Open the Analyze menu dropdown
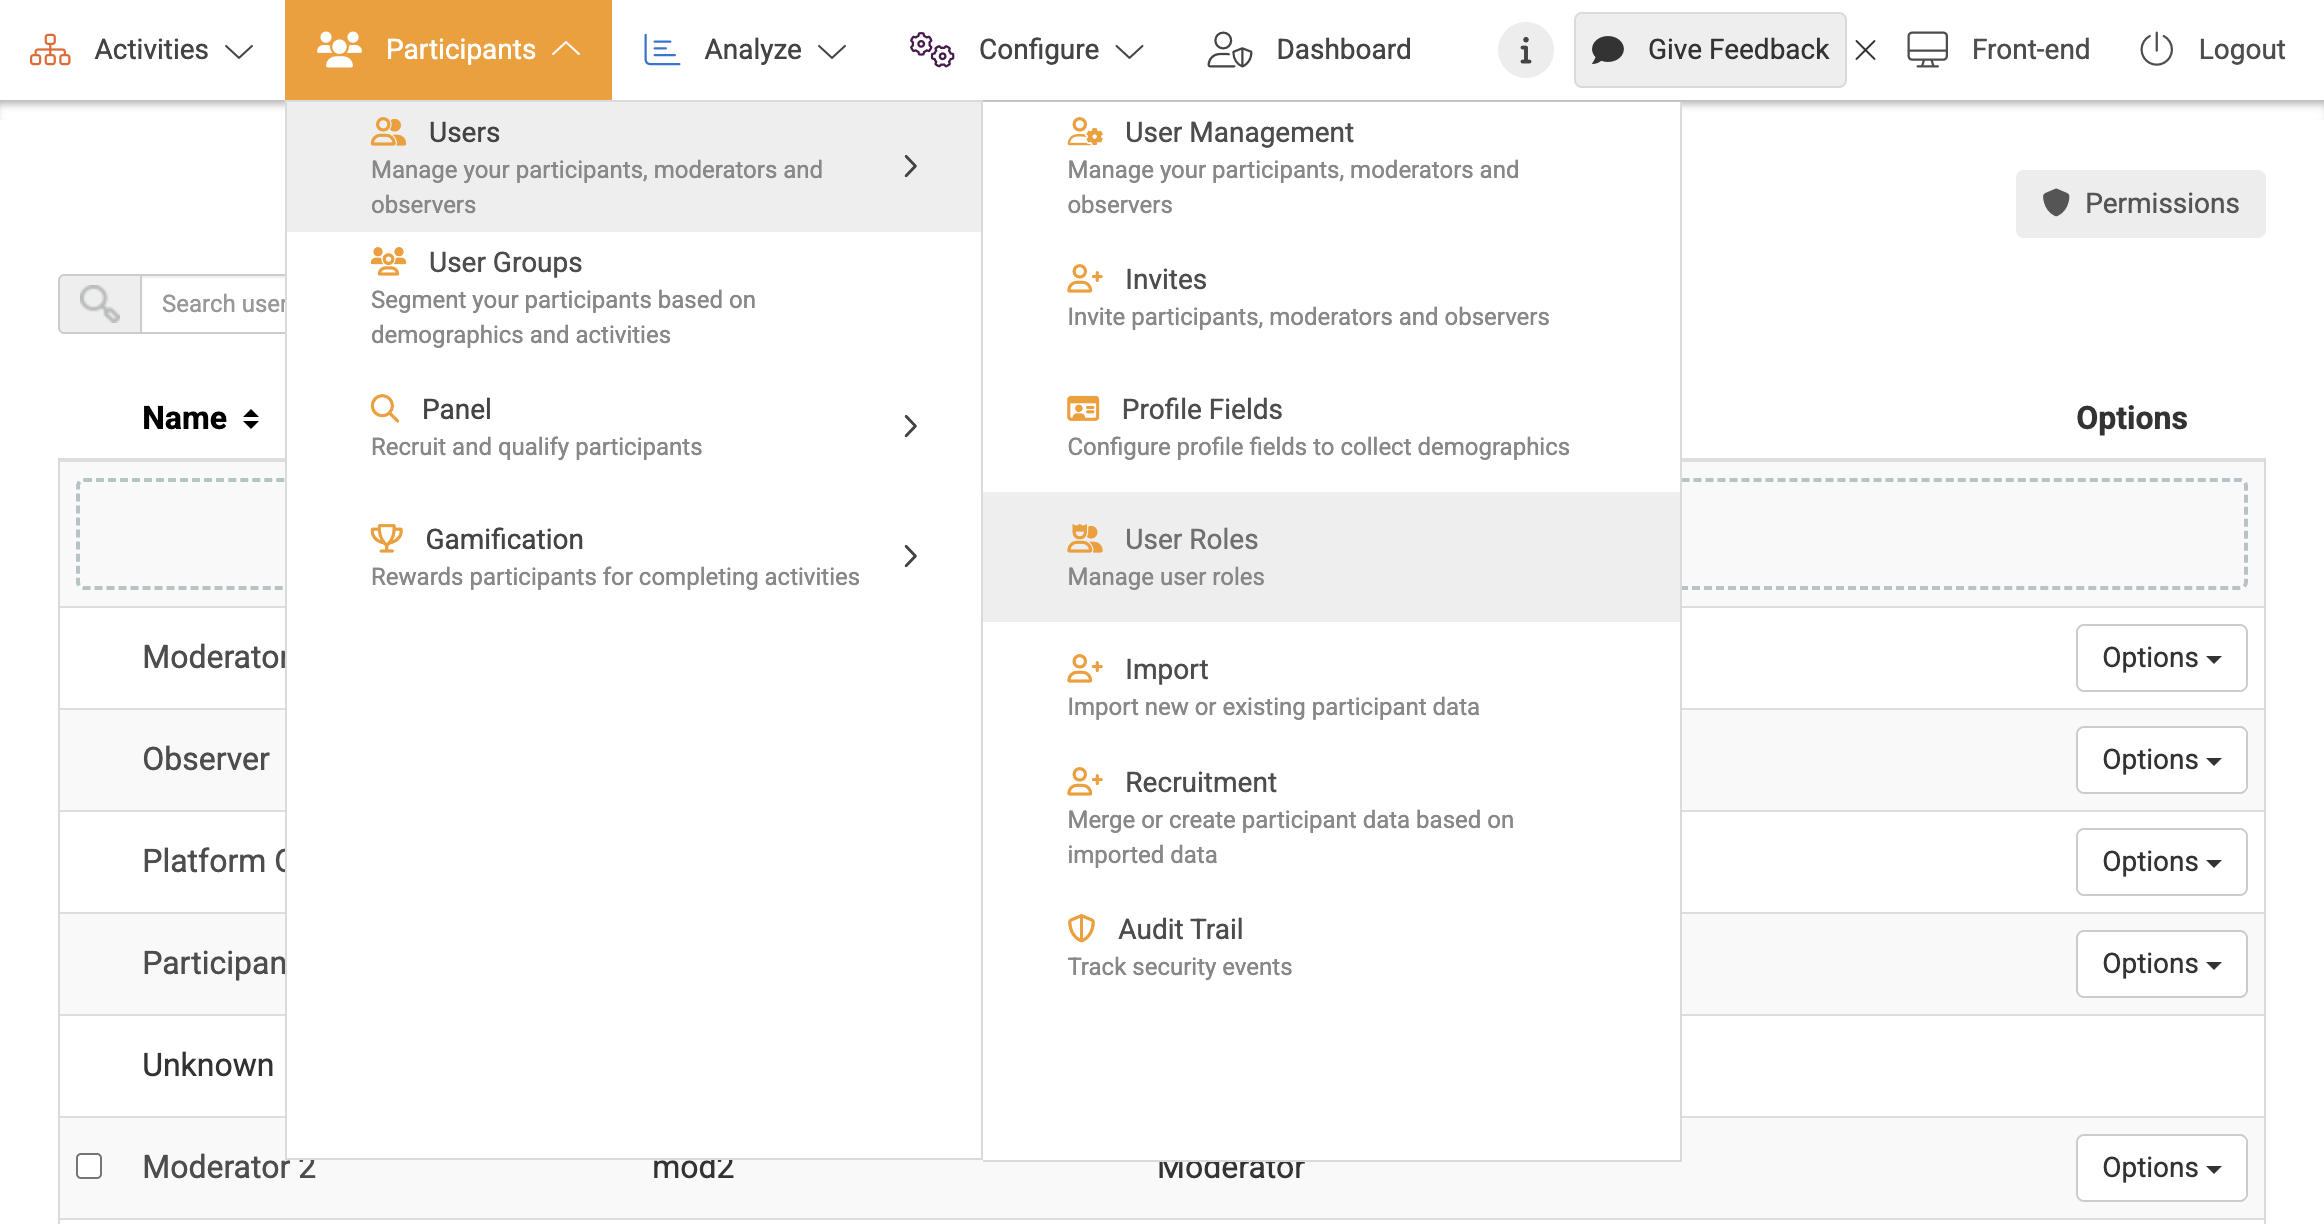Screen dimensions: 2324x1224 745,50
